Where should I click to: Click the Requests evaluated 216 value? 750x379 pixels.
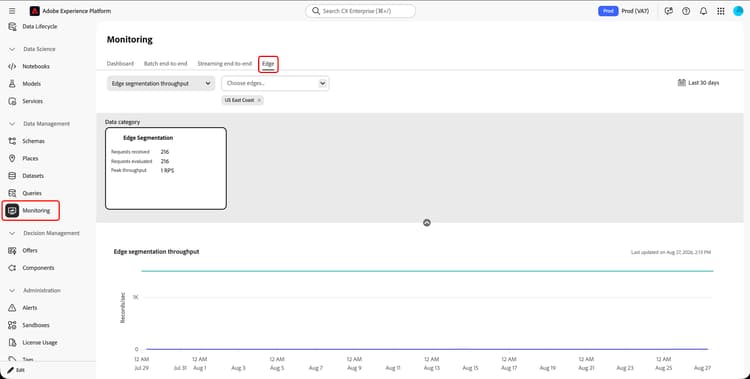click(x=165, y=161)
